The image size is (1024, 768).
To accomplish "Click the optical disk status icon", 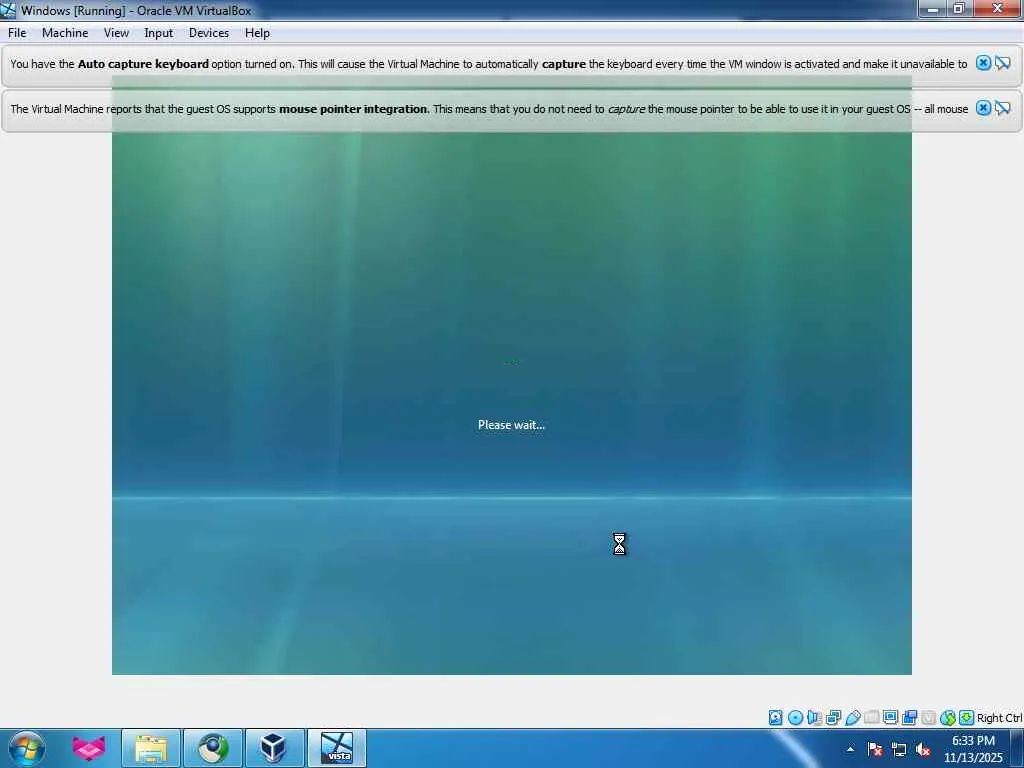I will (795, 718).
